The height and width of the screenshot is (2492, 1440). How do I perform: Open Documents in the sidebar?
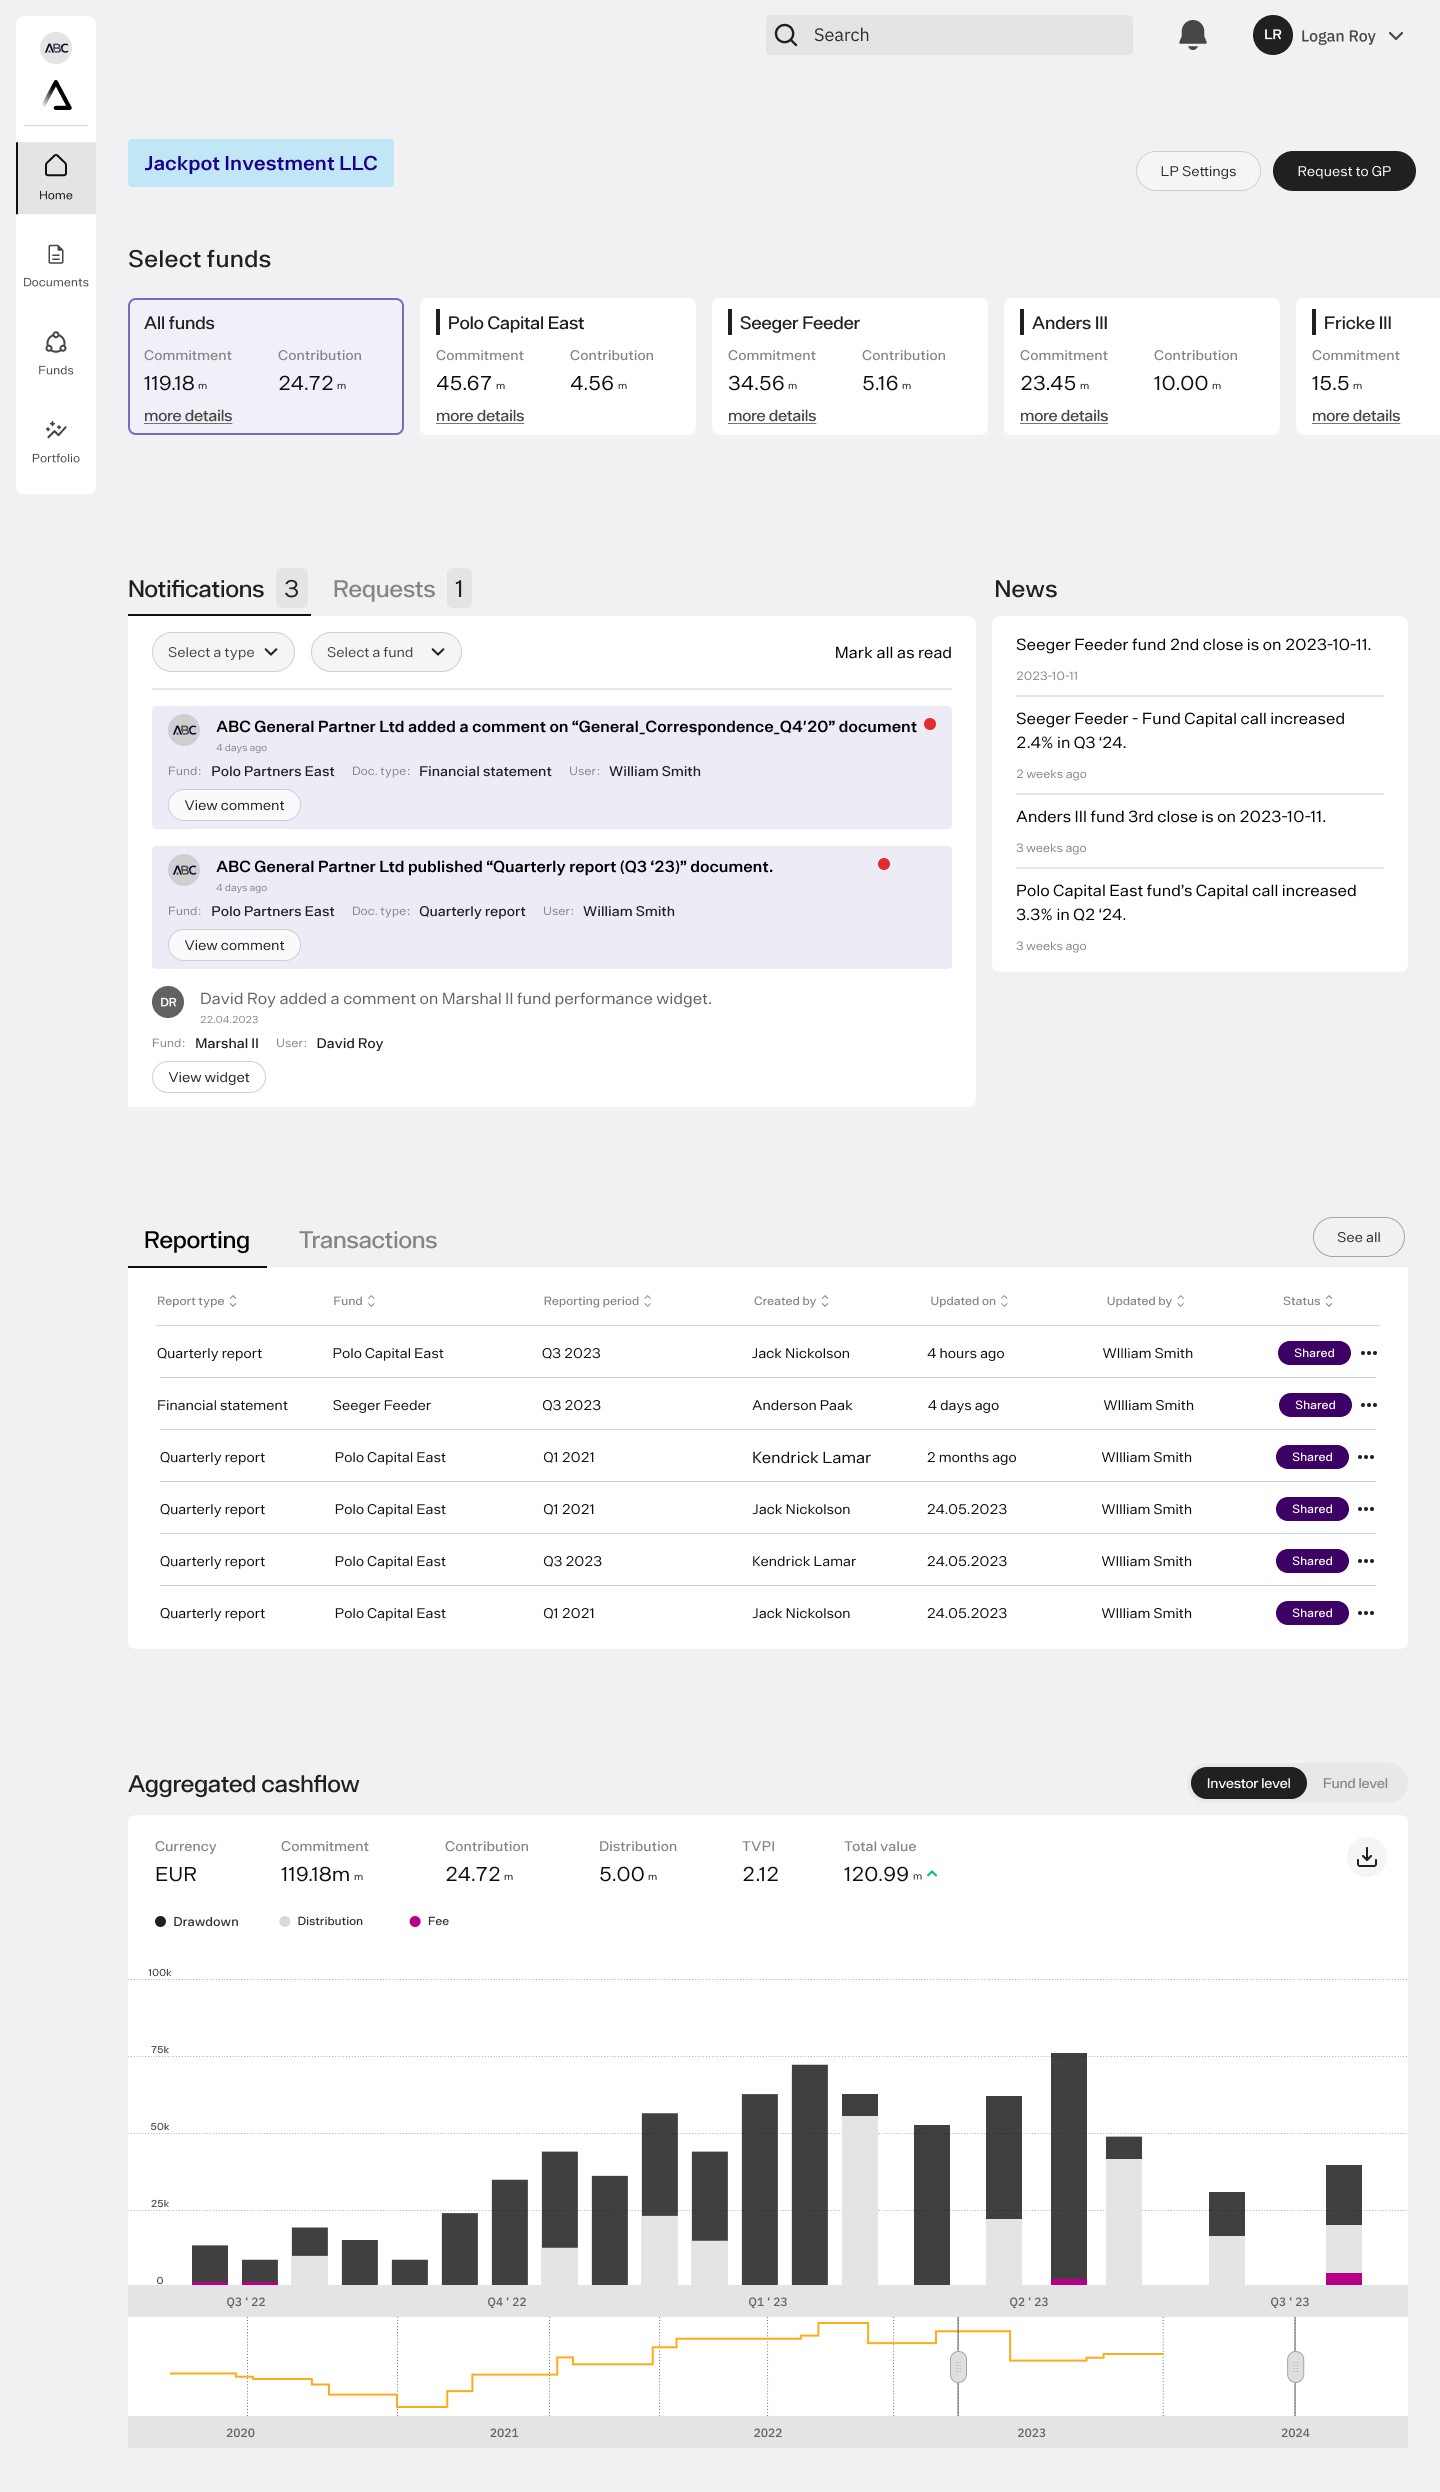coord(56,266)
